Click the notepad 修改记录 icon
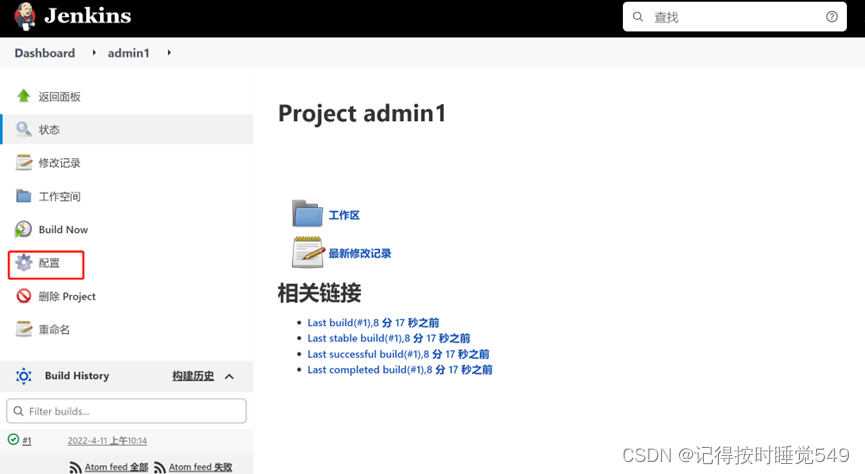The width and height of the screenshot is (865, 474). pyautogui.click(x=24, y=162)
